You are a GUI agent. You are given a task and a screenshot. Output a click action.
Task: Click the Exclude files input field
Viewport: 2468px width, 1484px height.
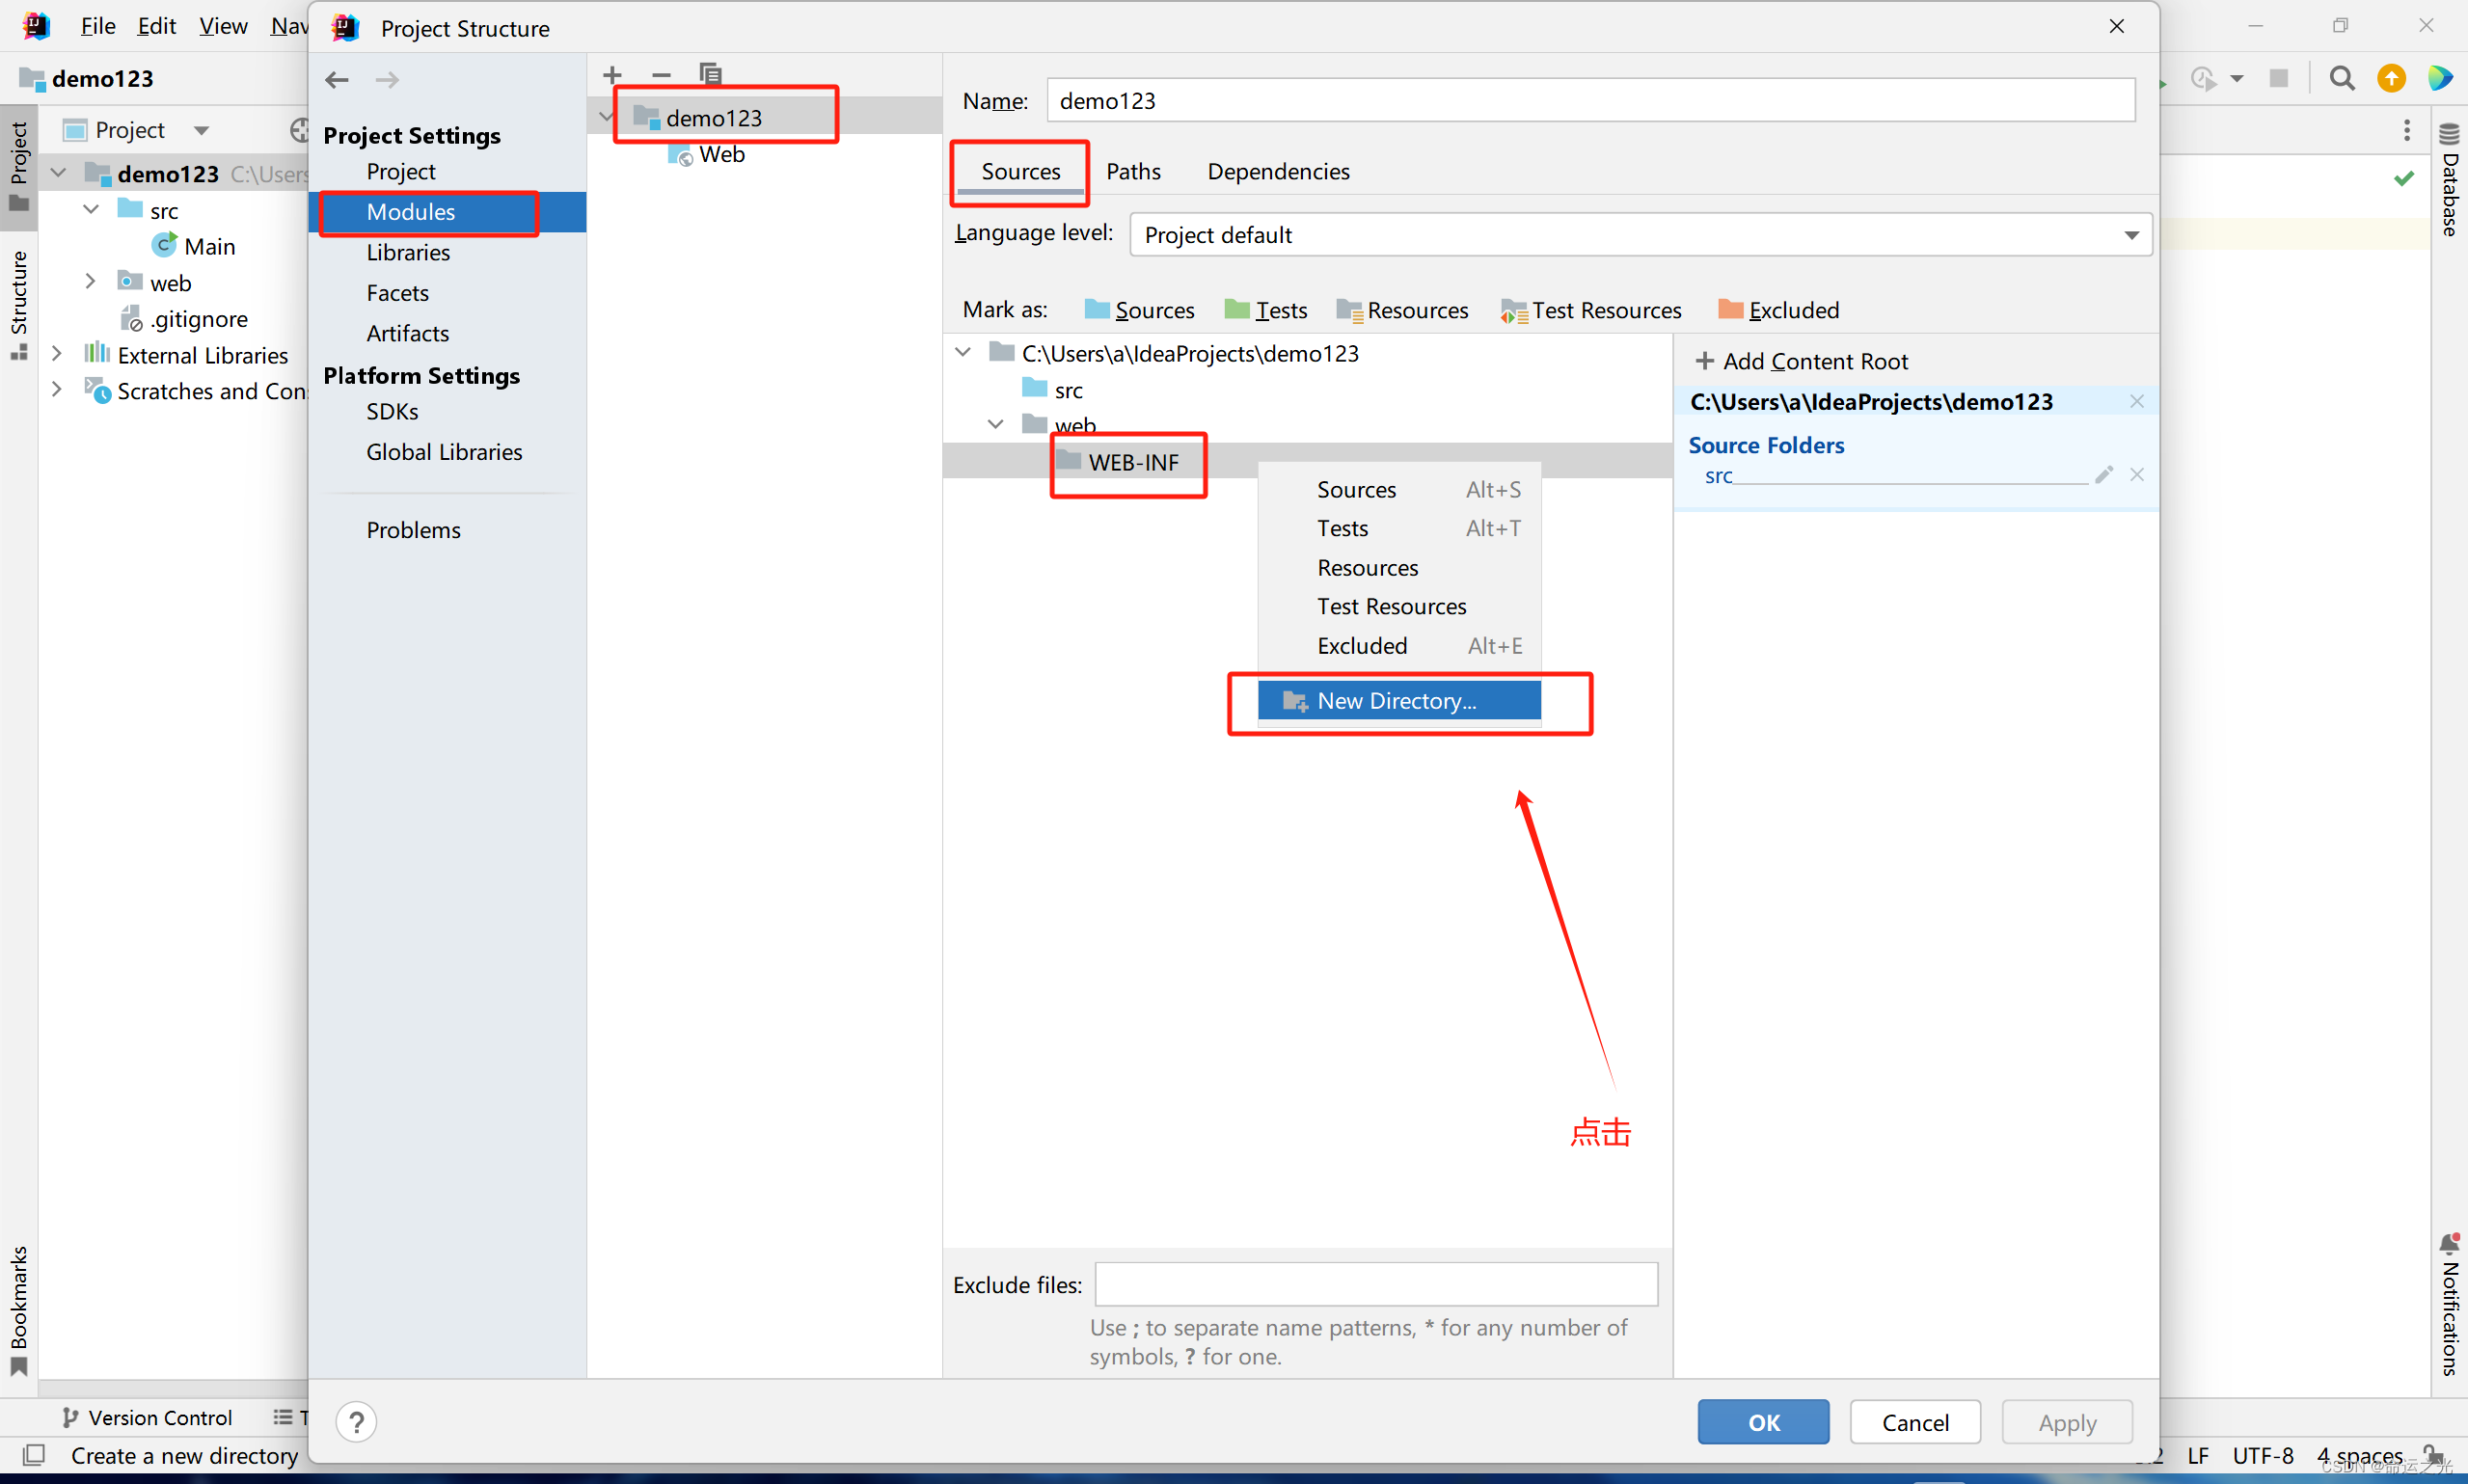(1380, 1283)
